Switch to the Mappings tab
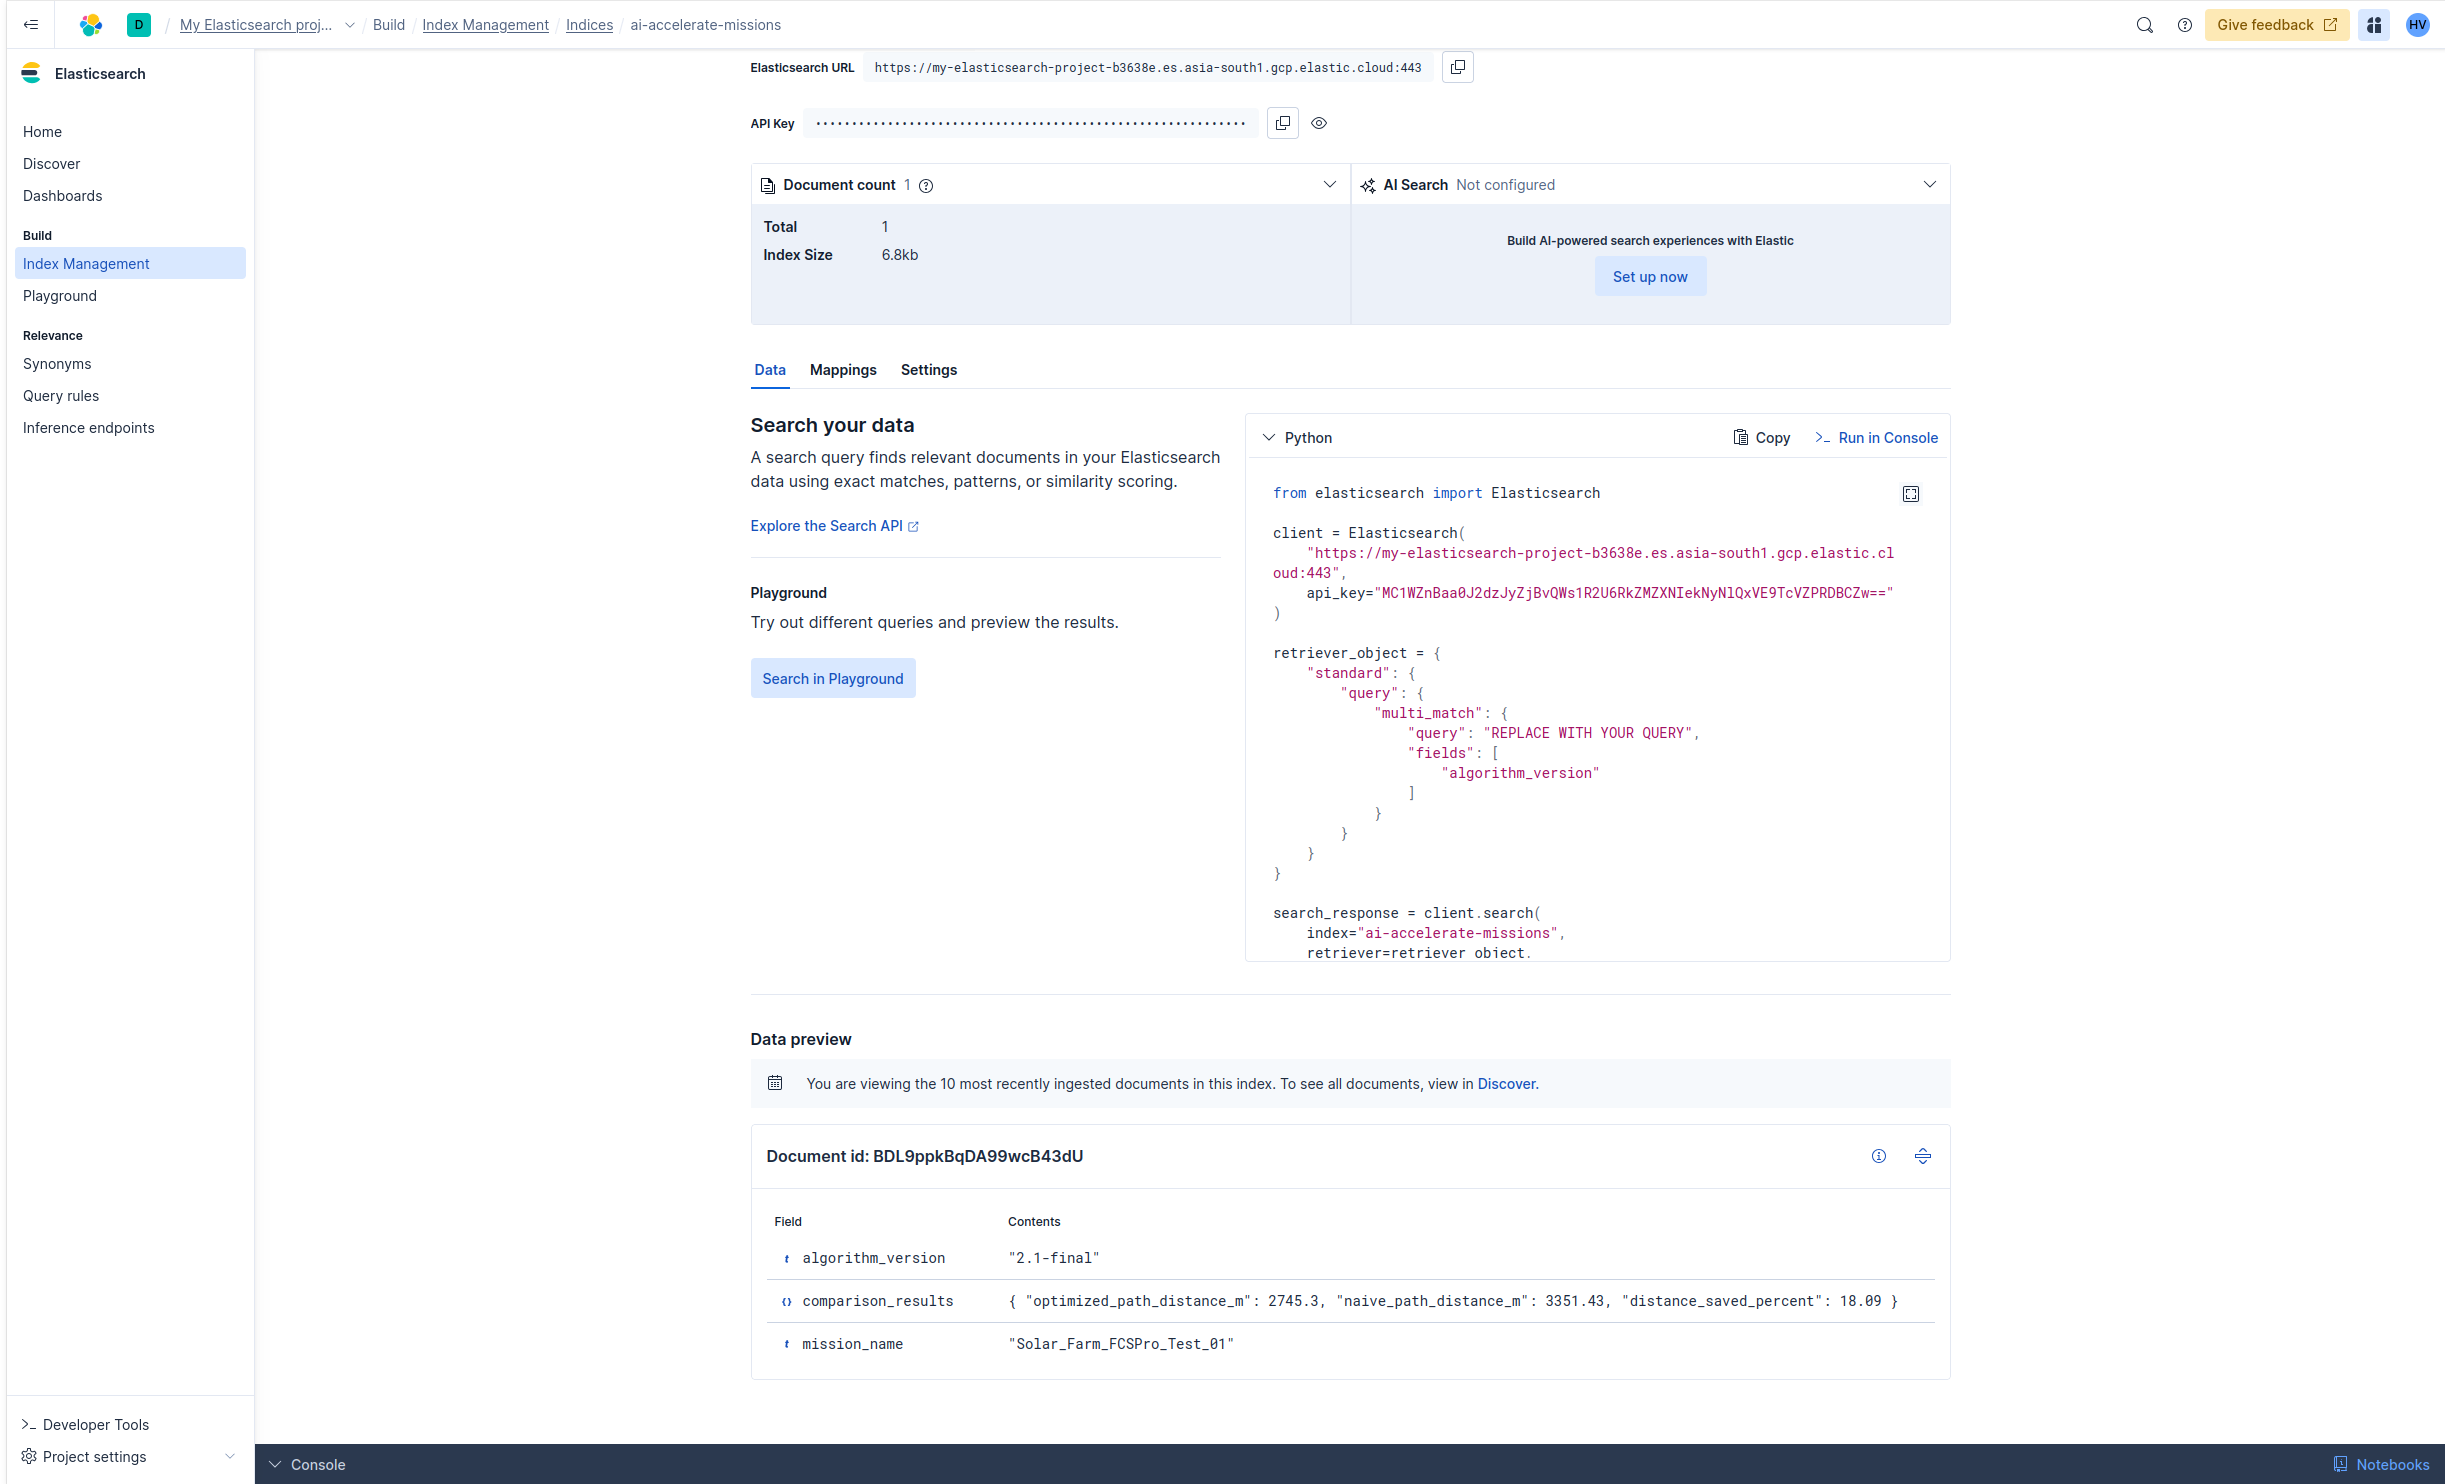 842,370
